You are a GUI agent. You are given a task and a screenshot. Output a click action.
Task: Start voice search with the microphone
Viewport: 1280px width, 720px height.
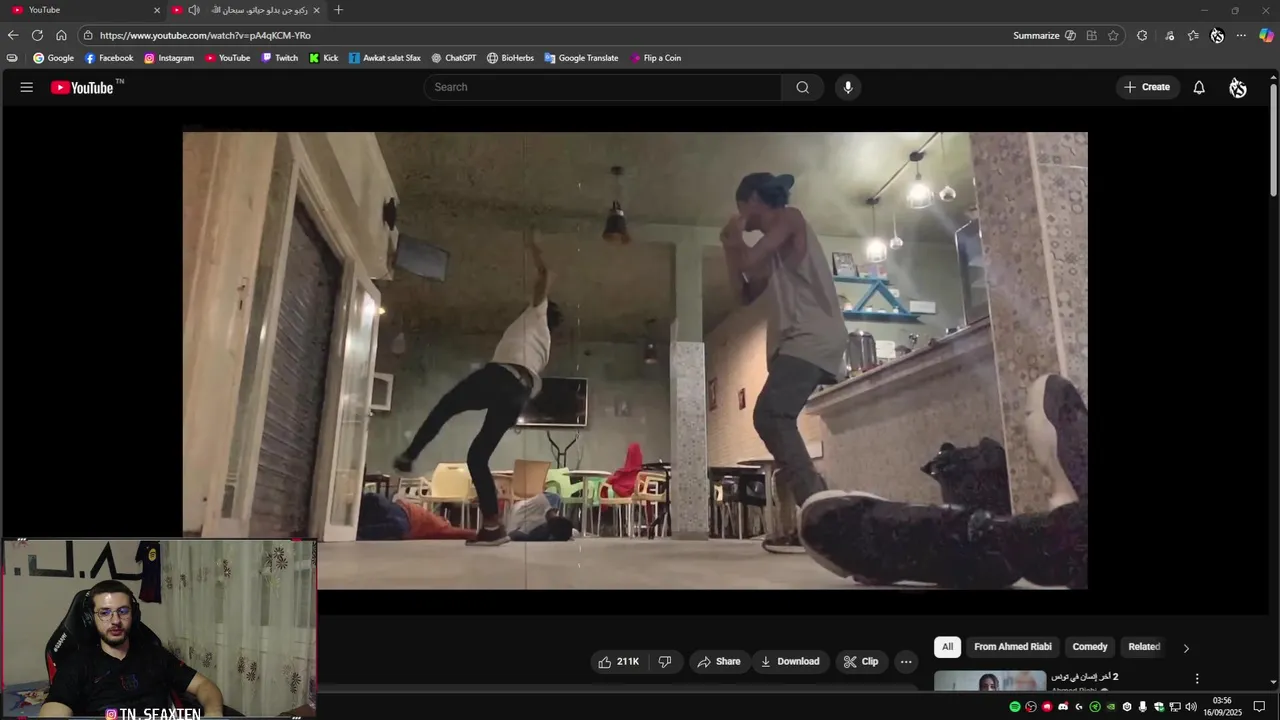(x=848, y=87)
